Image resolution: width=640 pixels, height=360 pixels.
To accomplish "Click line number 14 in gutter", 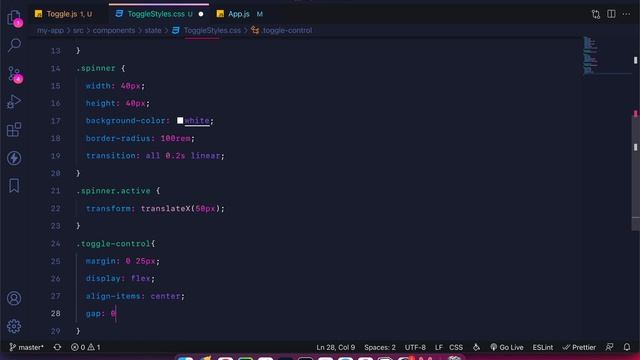I will [x=56, y=68].
